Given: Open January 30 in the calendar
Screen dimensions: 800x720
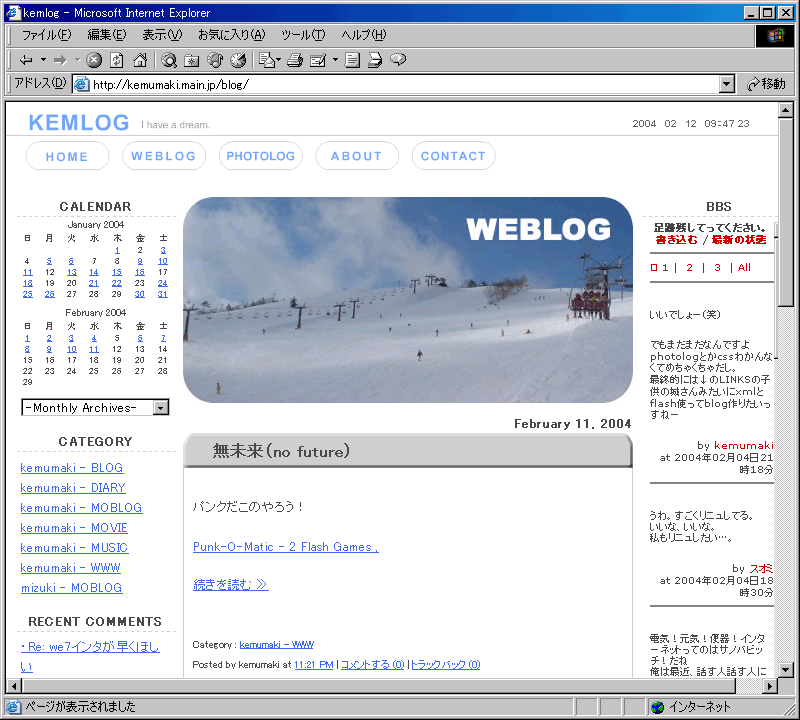Looking at the screenshot, I should pos(139,294).
